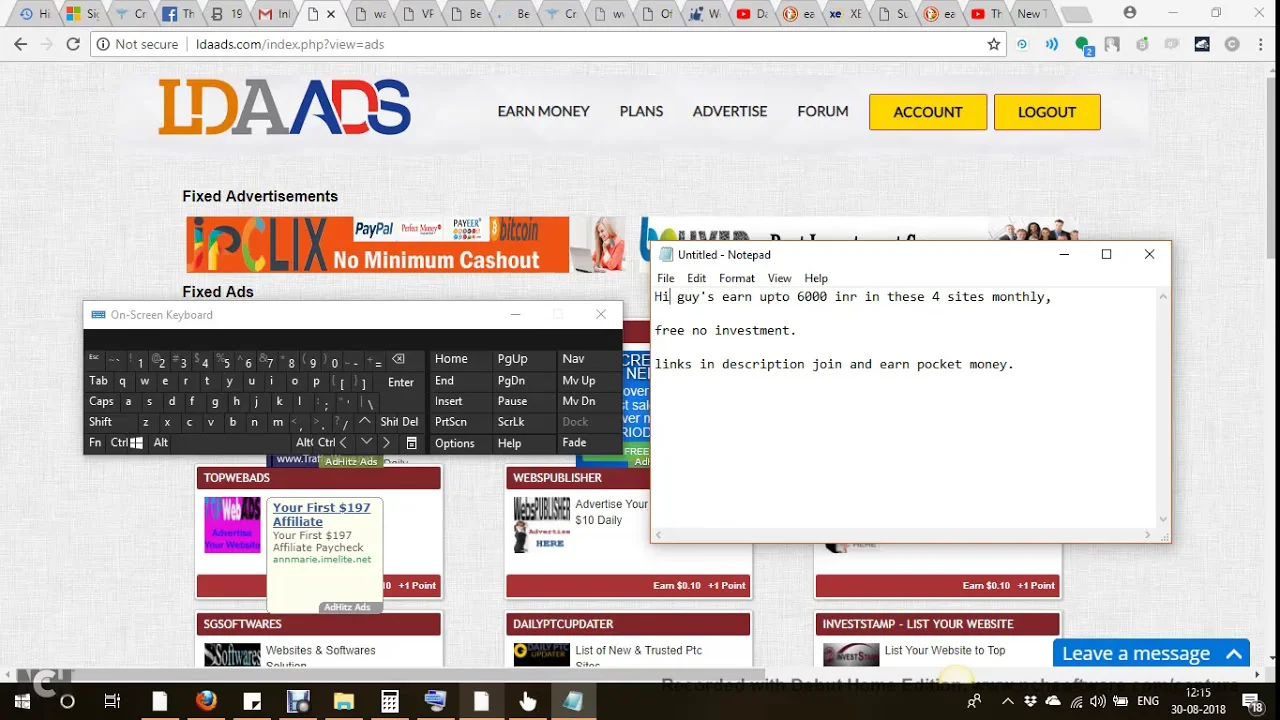Reload the page in Chrome
This screenshot has width=1280, height=720.
(73, 44)
